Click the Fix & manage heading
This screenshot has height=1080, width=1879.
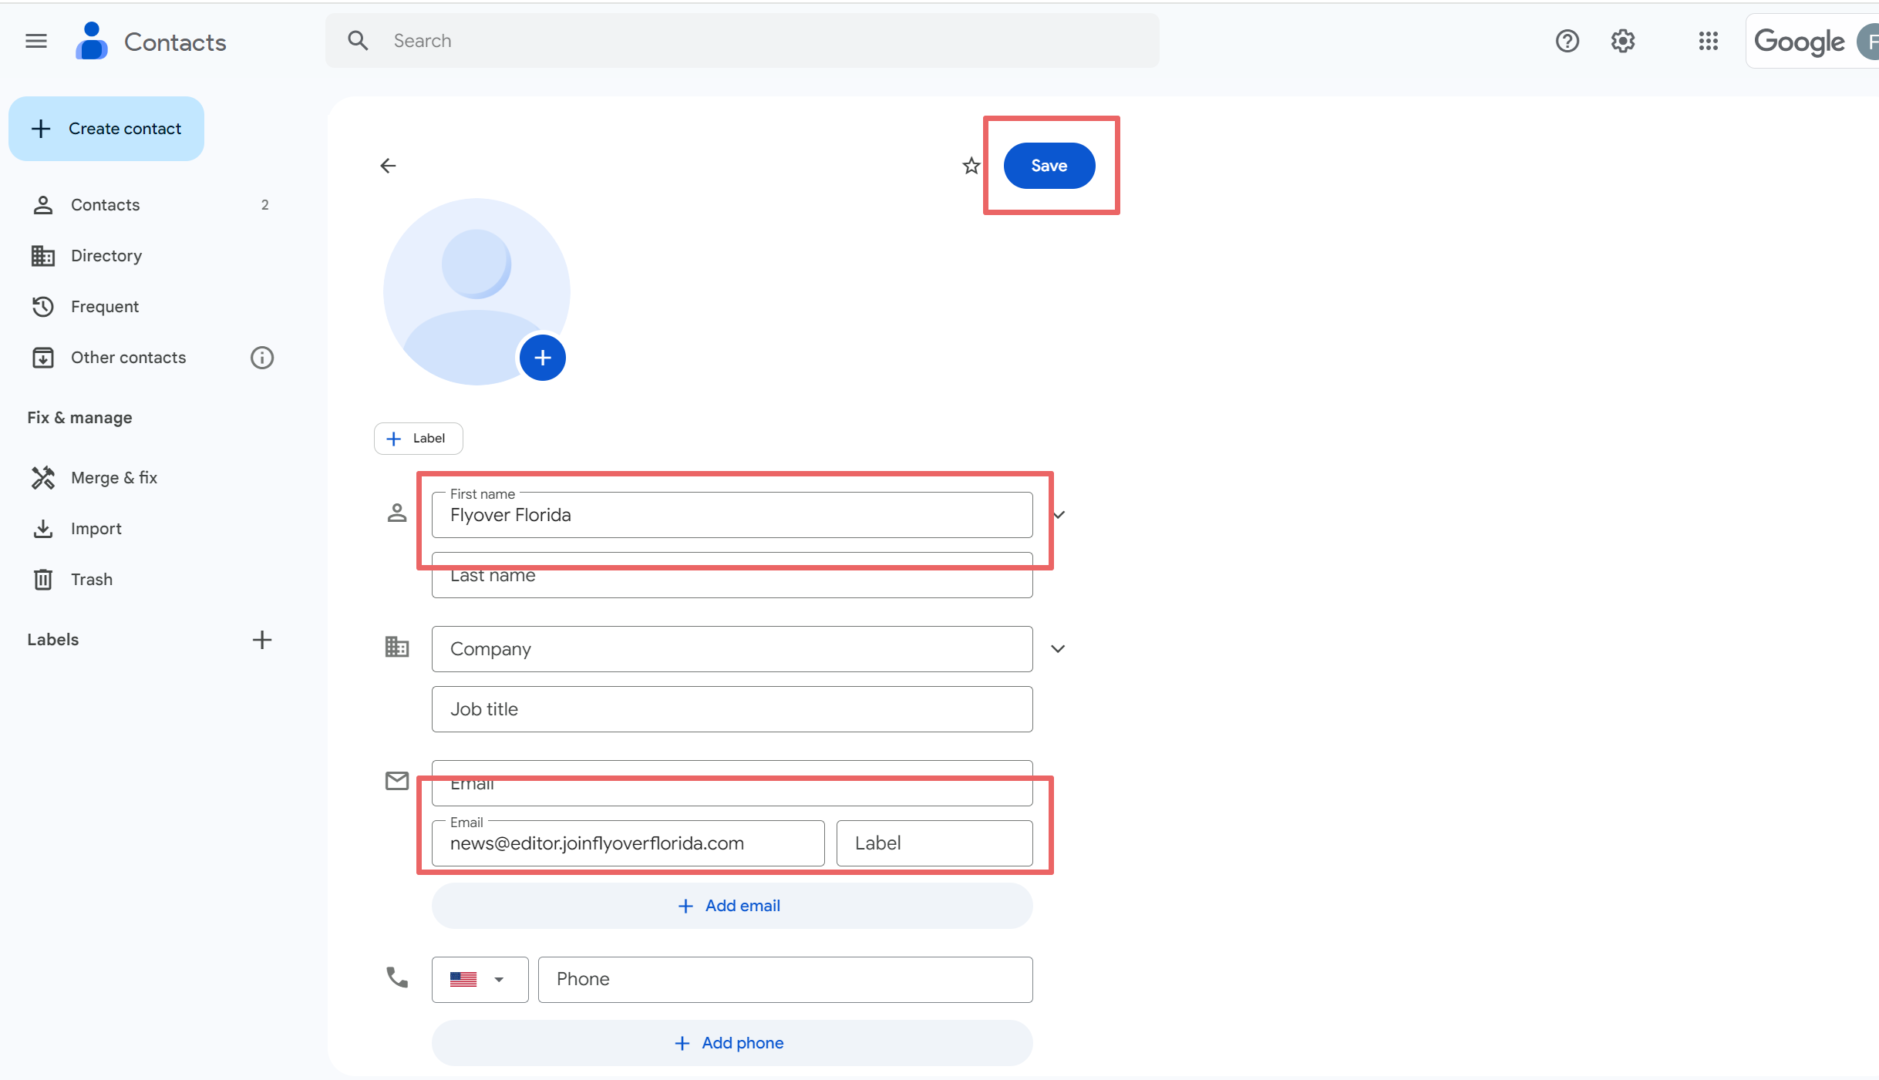80,418
